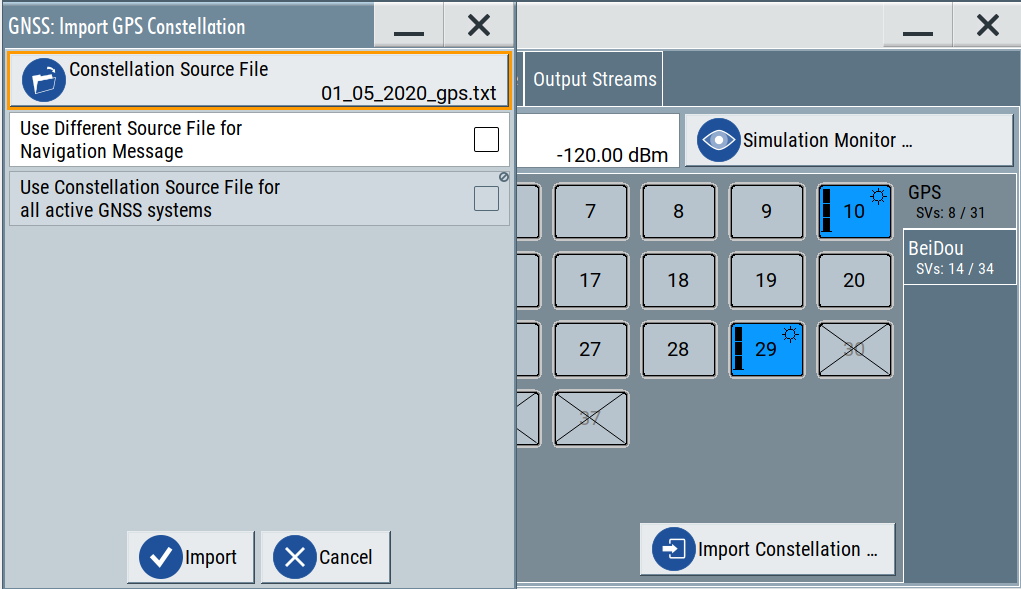
Task: Click the signal level bar on satellite 29
Action: coord(738,349)
